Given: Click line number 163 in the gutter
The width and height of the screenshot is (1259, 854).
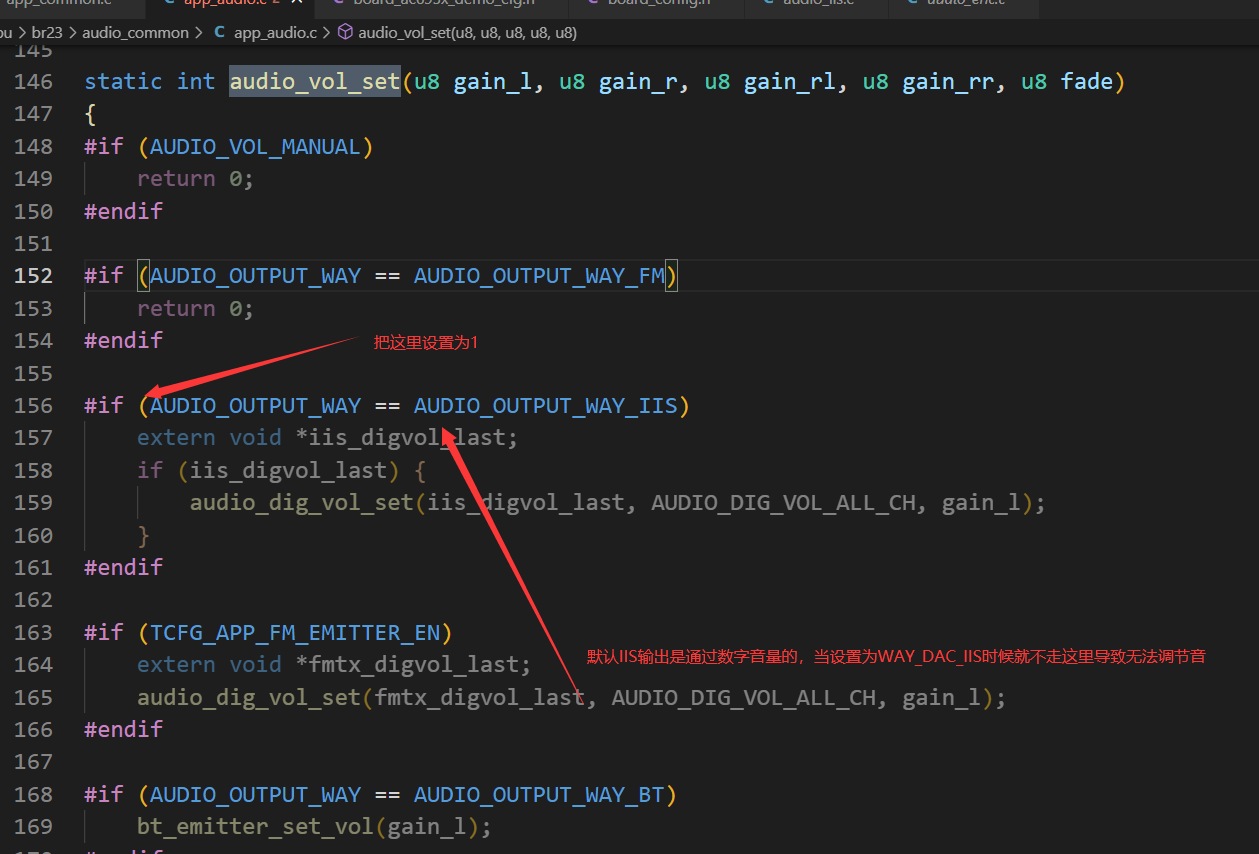Looking at the screenshot, I should pyautogui.click(x=33, y=632).
